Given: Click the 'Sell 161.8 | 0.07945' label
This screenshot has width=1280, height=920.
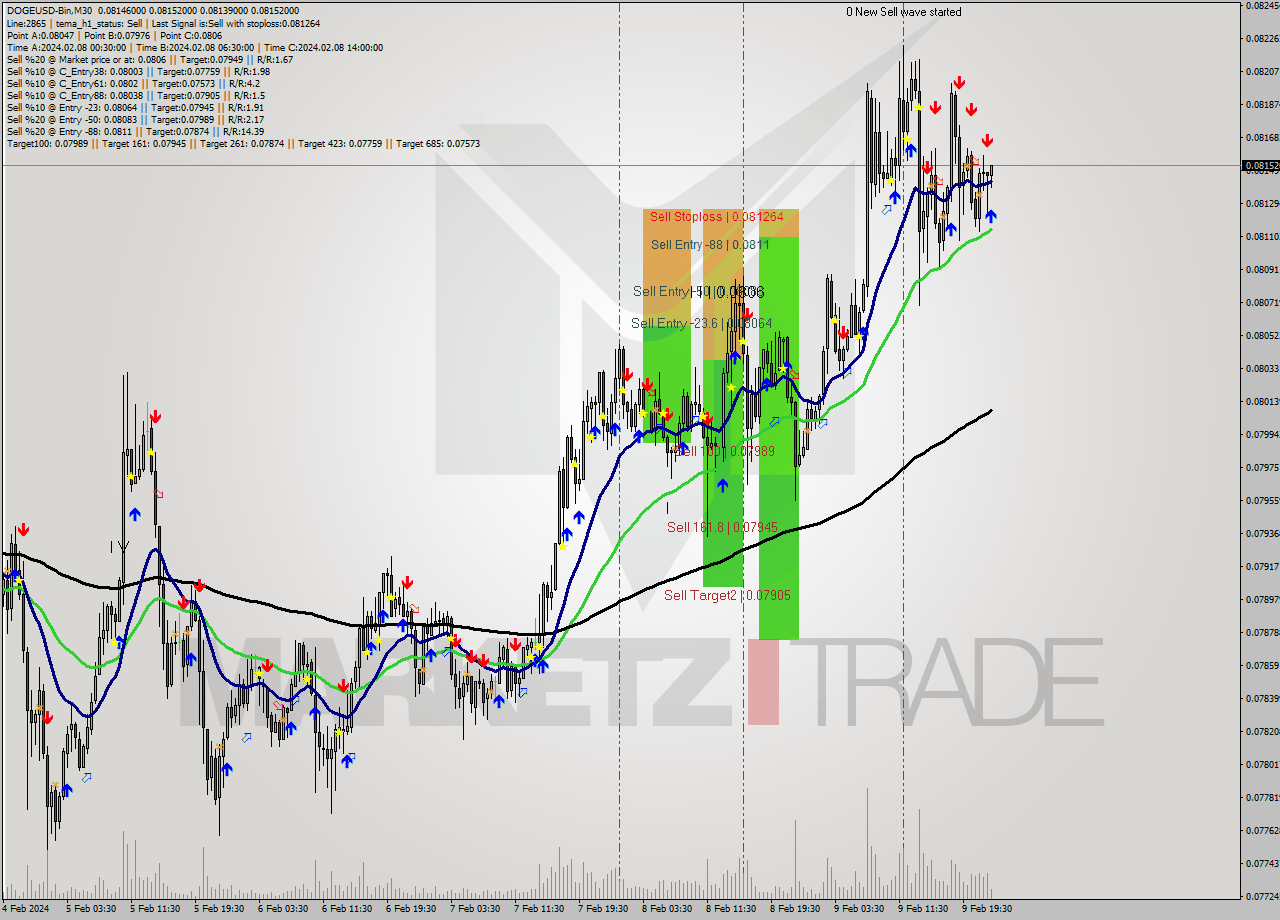Looking at the screenshot, I should [722, 526].
